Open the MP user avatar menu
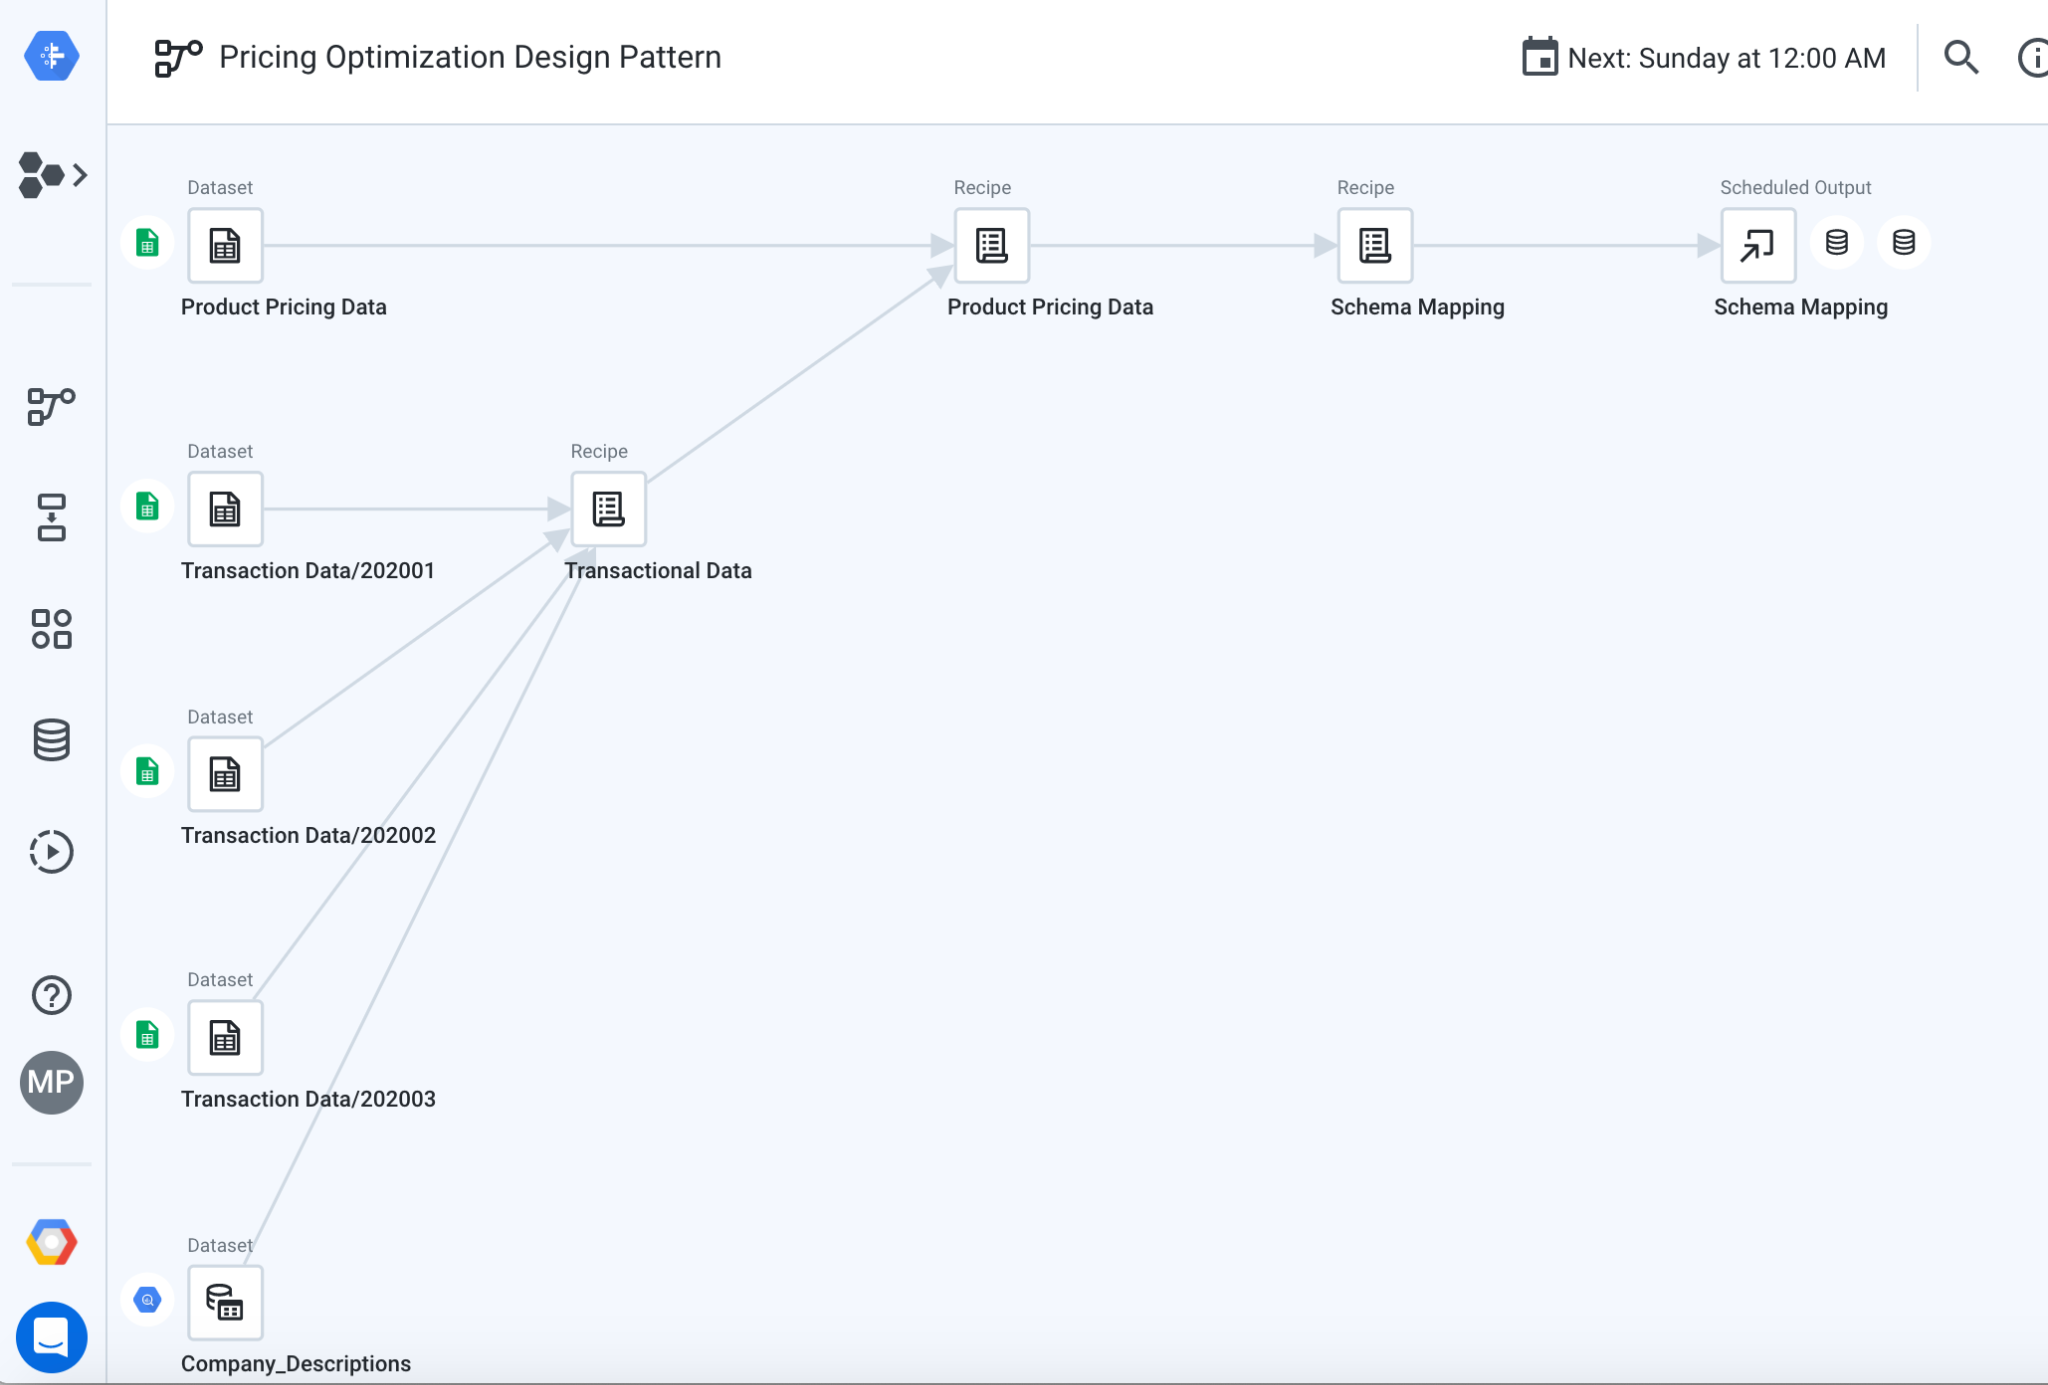The width and height of the screenshot is (2048, 1385). (51, 1082)
